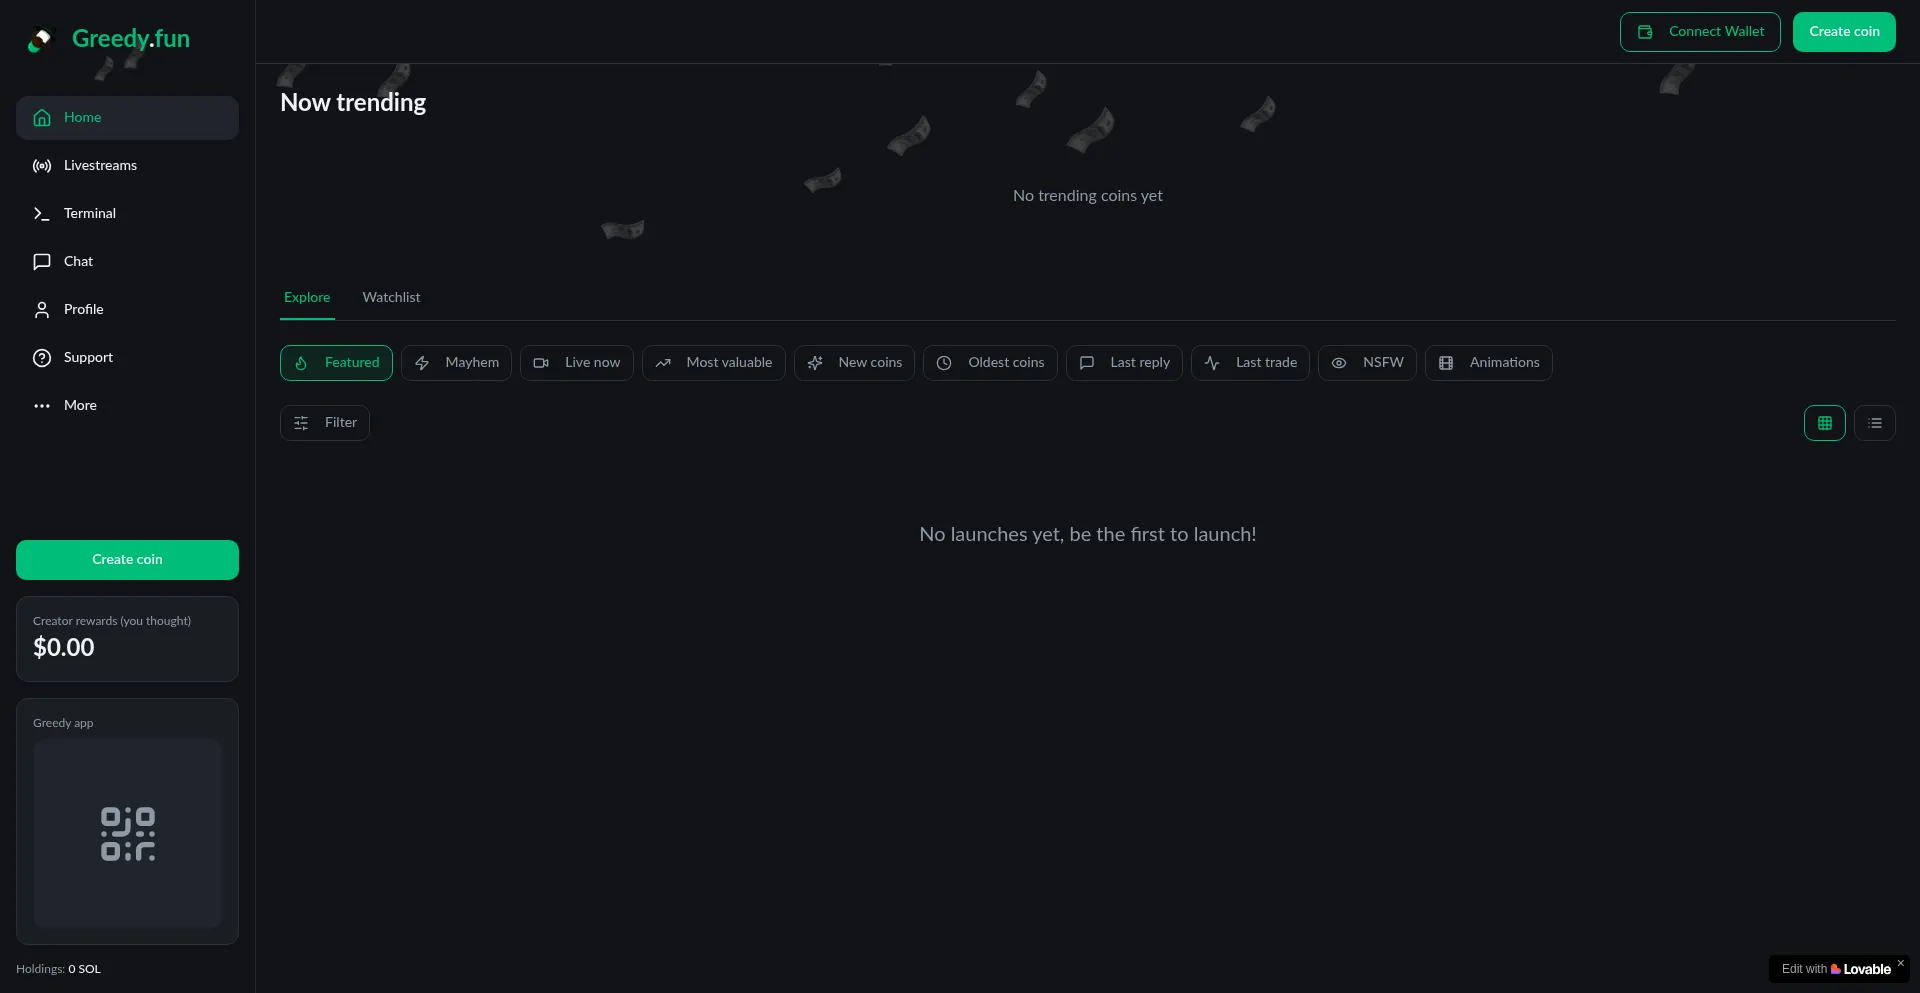Viewport: 1920px width, 993px height.
Task: Click the Connect Wallet button
Action: click(1699, 32)
